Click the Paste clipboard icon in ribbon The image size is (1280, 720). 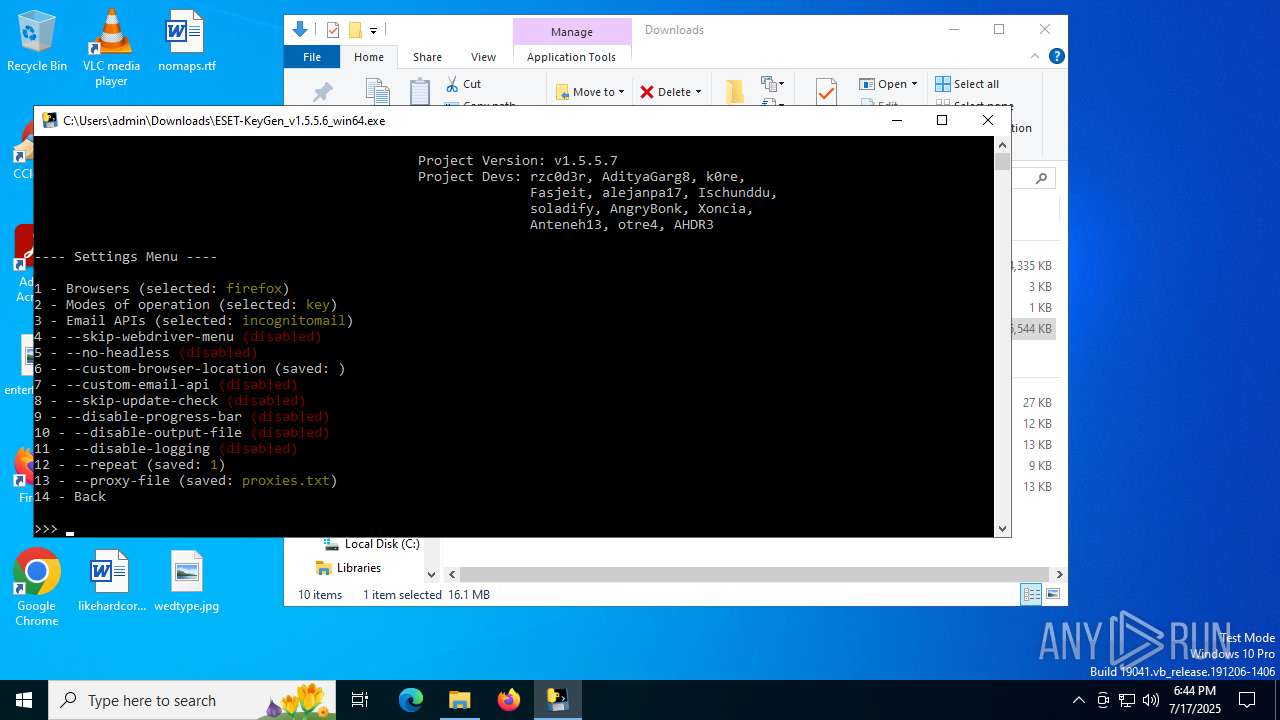pos(420,92)
